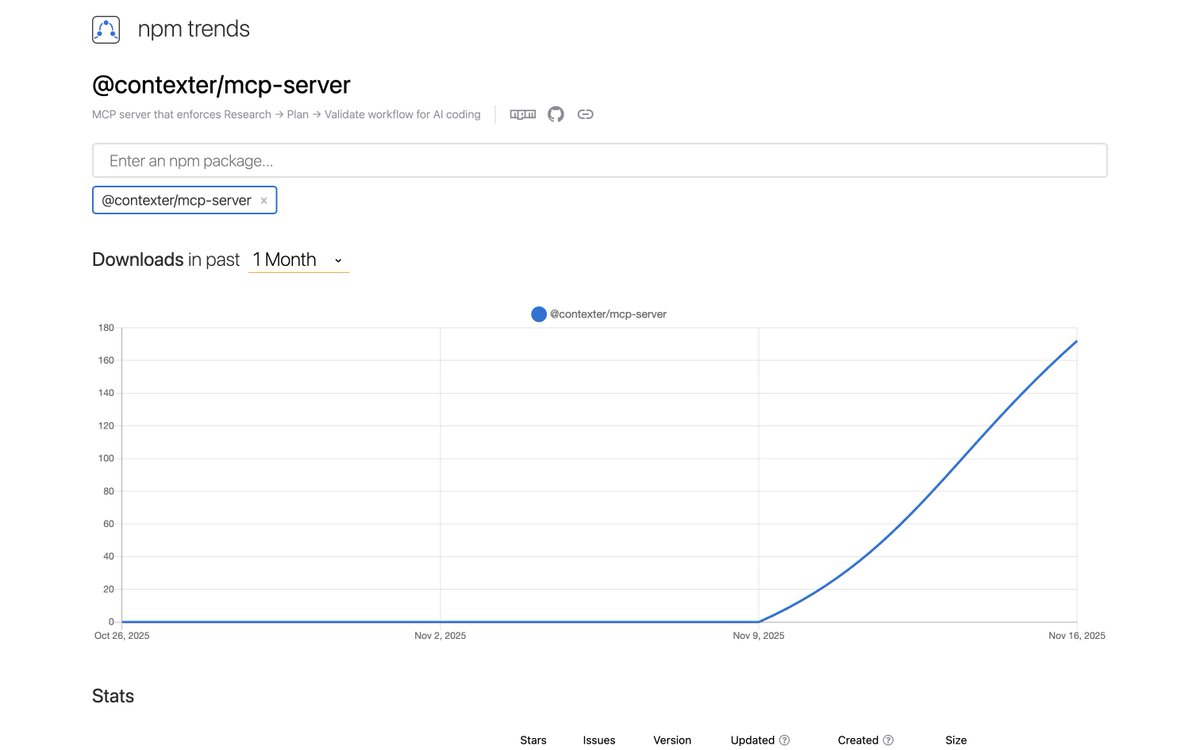The image size is (1200, 750).
Task: Remove the @contexter/mcp-server package tag
Action: click(x=264, y=199)
